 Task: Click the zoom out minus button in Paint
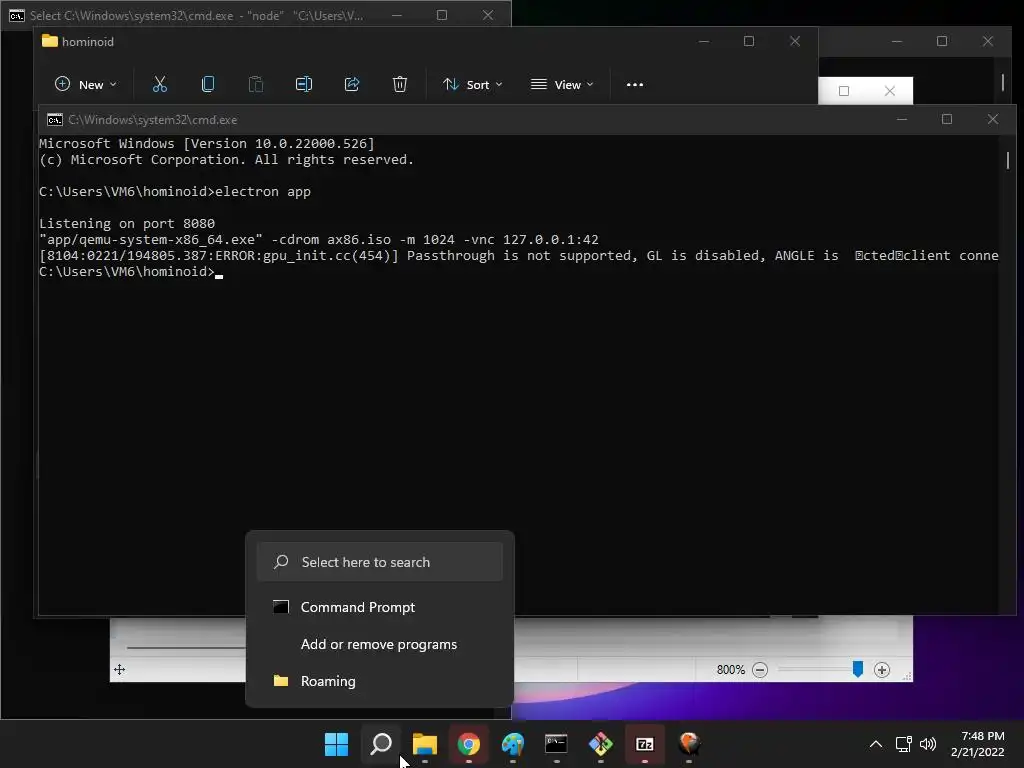point(760,669)
